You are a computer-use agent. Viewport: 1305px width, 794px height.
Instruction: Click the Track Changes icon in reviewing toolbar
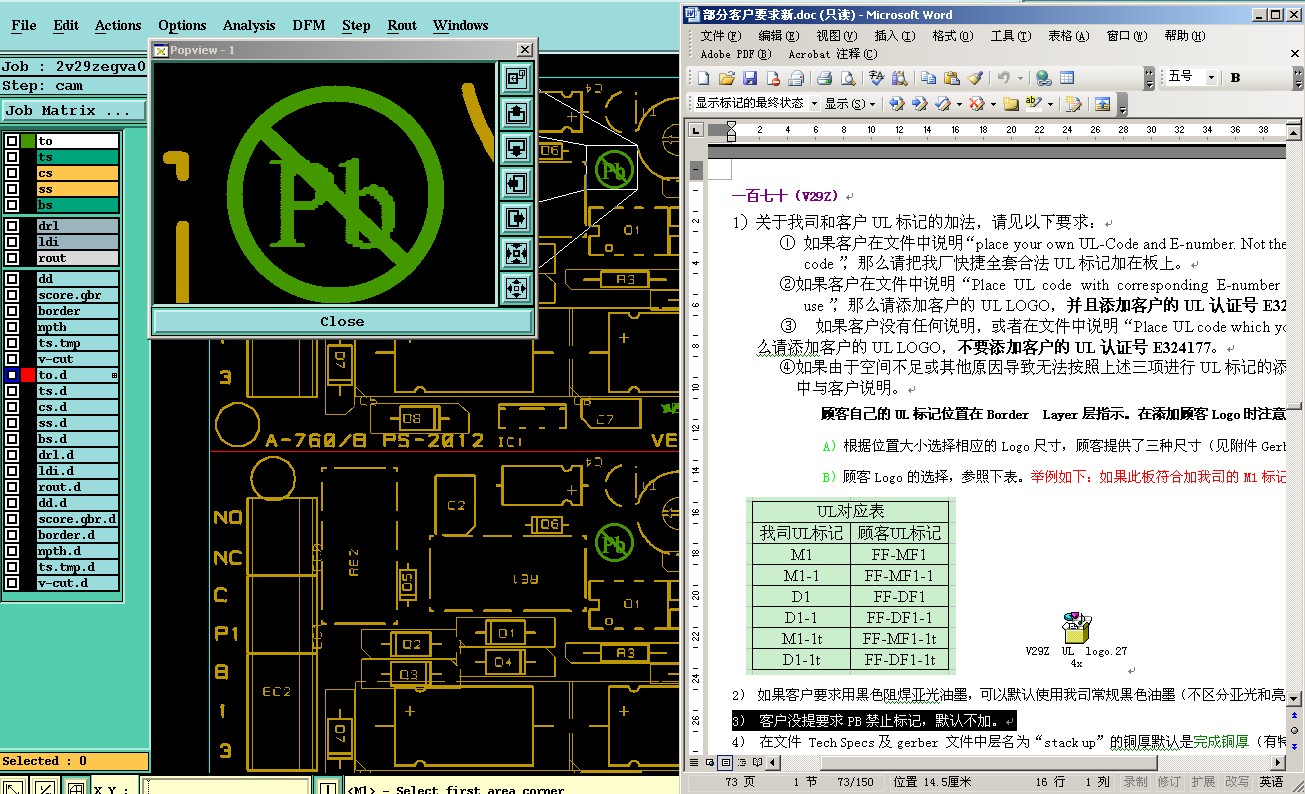[x=1074, y=104]
